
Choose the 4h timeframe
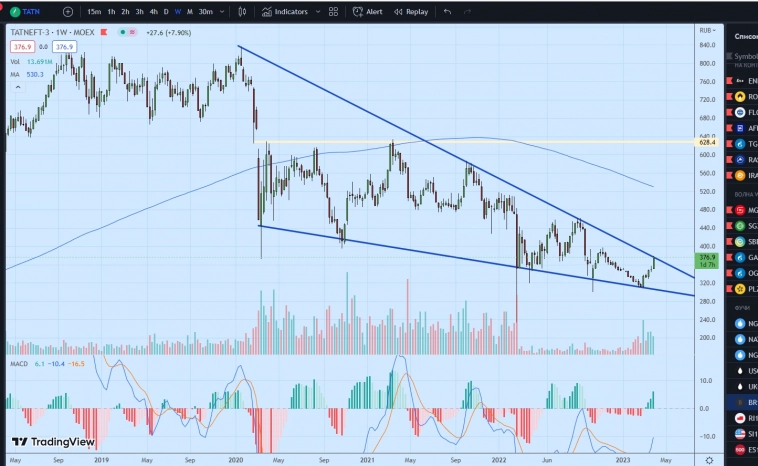pos(153,12)
